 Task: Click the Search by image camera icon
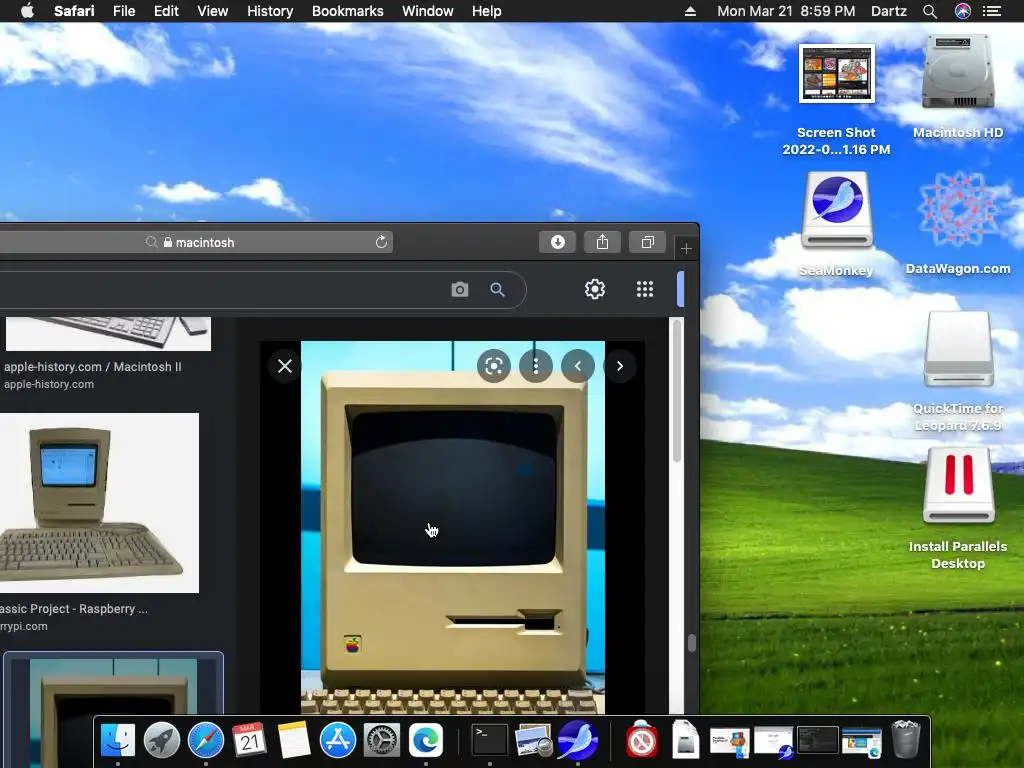point(460,289)
